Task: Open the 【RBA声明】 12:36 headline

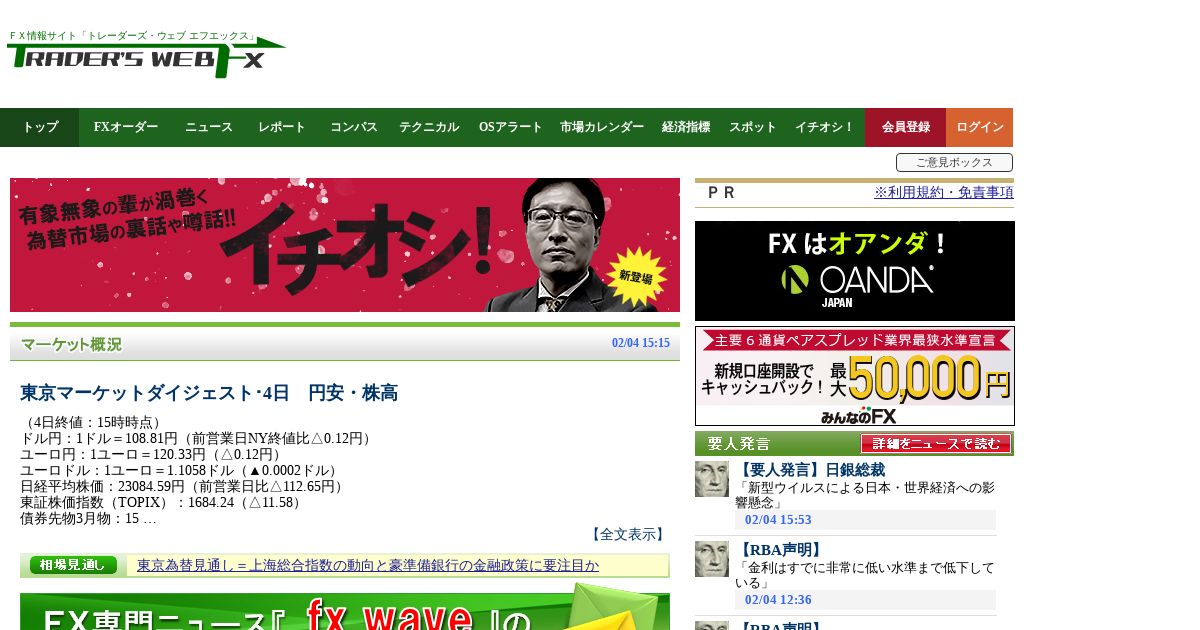Action: pyautogui.click(x=780, y=550)
